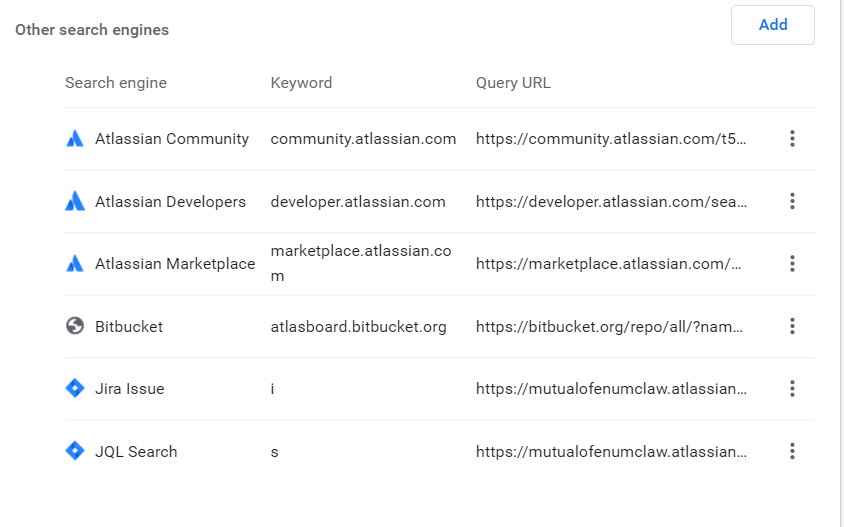
Task: Open more actions for Bitbucket row
Action: click(x=792, y=326)
